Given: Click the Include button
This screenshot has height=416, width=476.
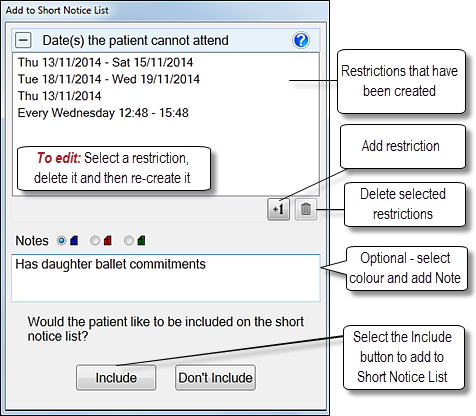Looking at the screenshot, I should pyautogui.click(x=116, y=378).
